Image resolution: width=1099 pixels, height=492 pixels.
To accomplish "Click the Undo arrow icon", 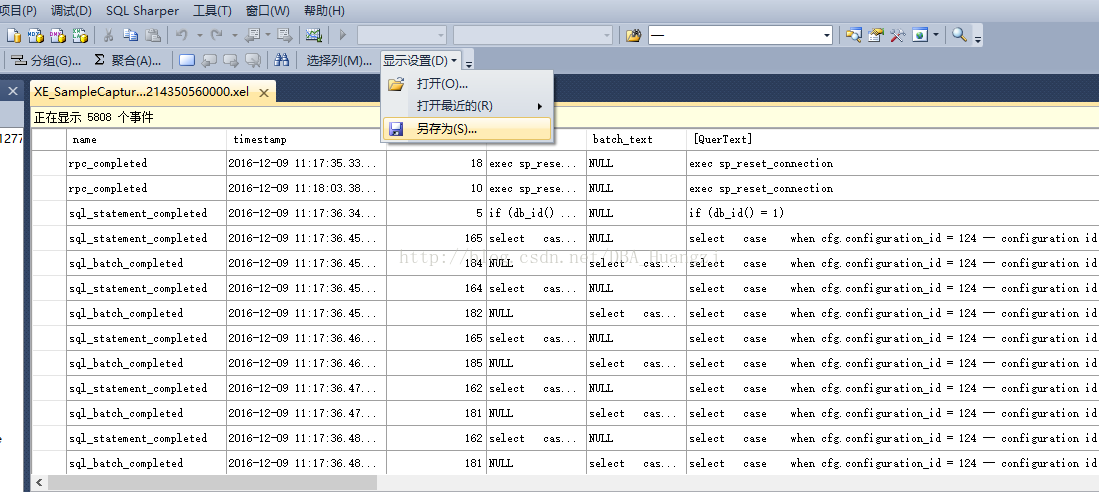I will 182,35.
